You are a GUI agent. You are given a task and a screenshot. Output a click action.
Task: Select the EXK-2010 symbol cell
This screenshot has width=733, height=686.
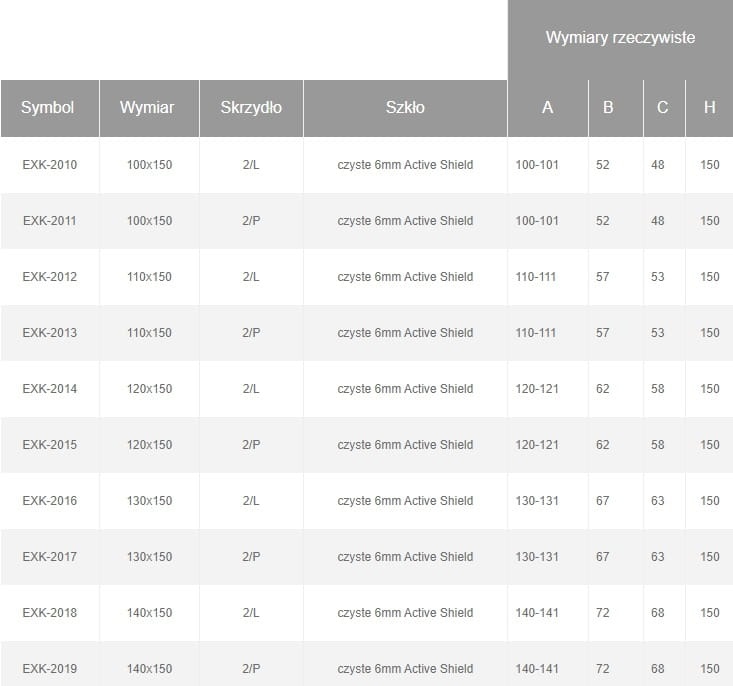coord(50,165)
